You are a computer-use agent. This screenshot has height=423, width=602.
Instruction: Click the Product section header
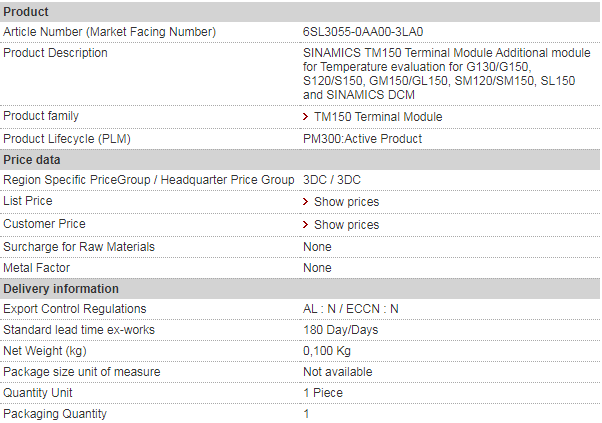pos(300,12)
